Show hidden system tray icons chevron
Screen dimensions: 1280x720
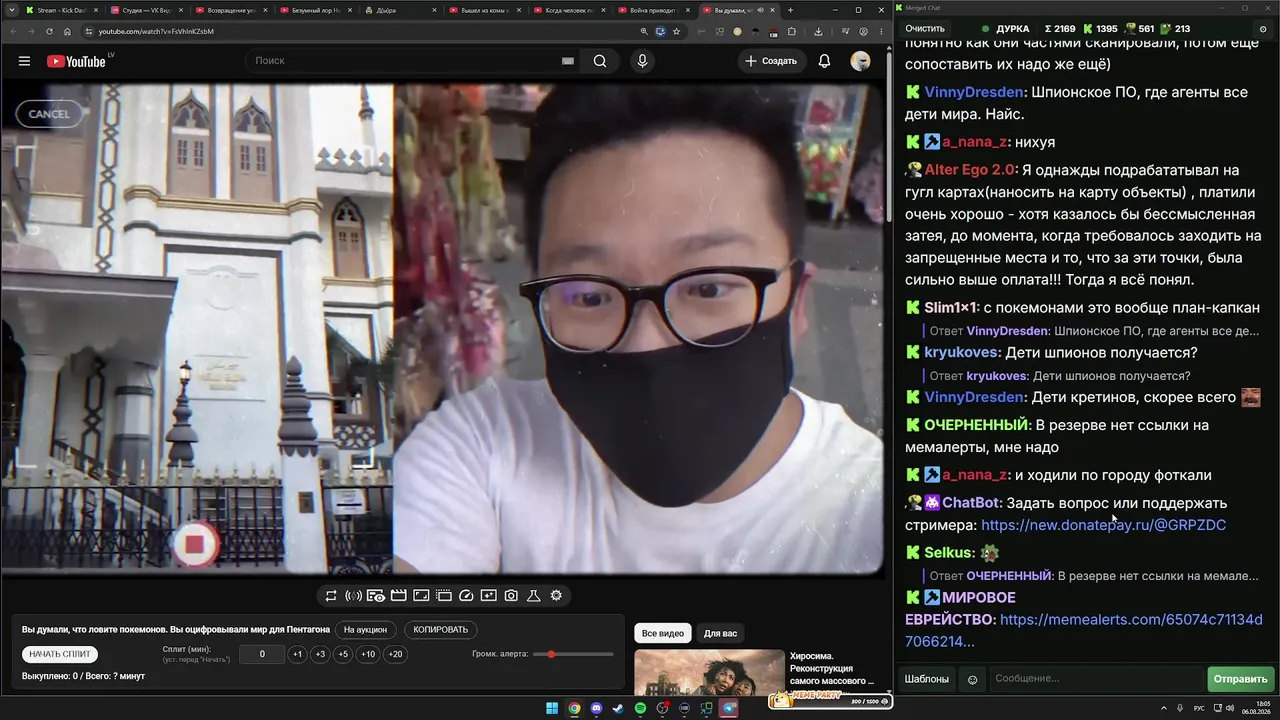coord(1165,708)
